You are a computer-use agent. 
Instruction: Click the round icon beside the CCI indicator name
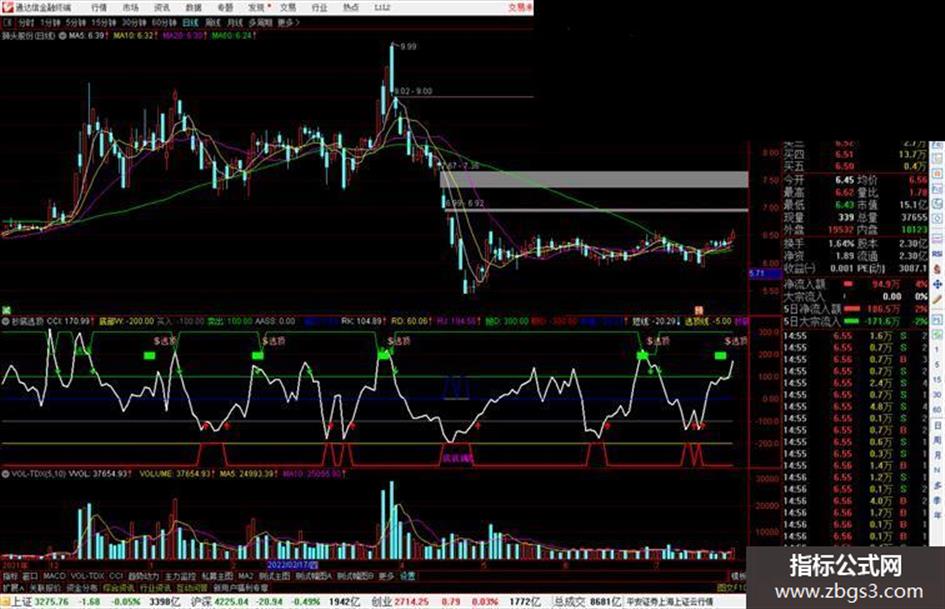7,321
